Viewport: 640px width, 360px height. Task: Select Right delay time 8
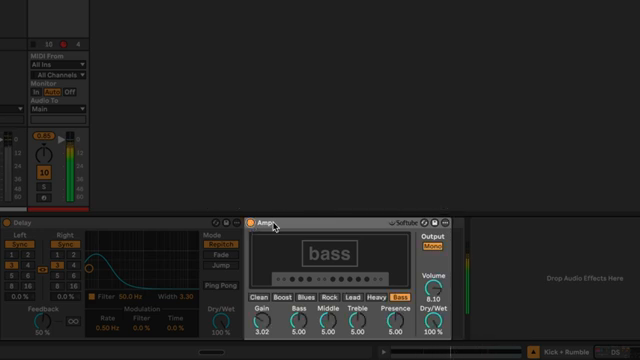pyautogui.click(x=57, y=286)
